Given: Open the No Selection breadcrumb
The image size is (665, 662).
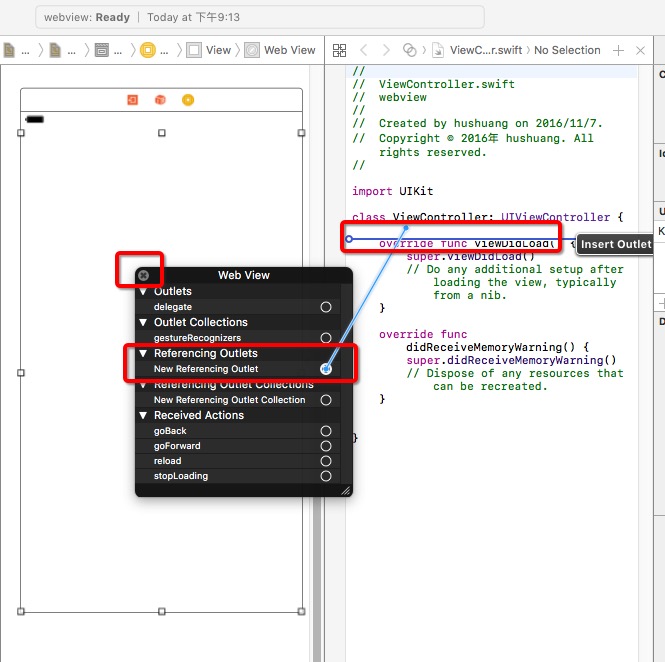Looking at the screenshot, I should [x=567, y=50].
